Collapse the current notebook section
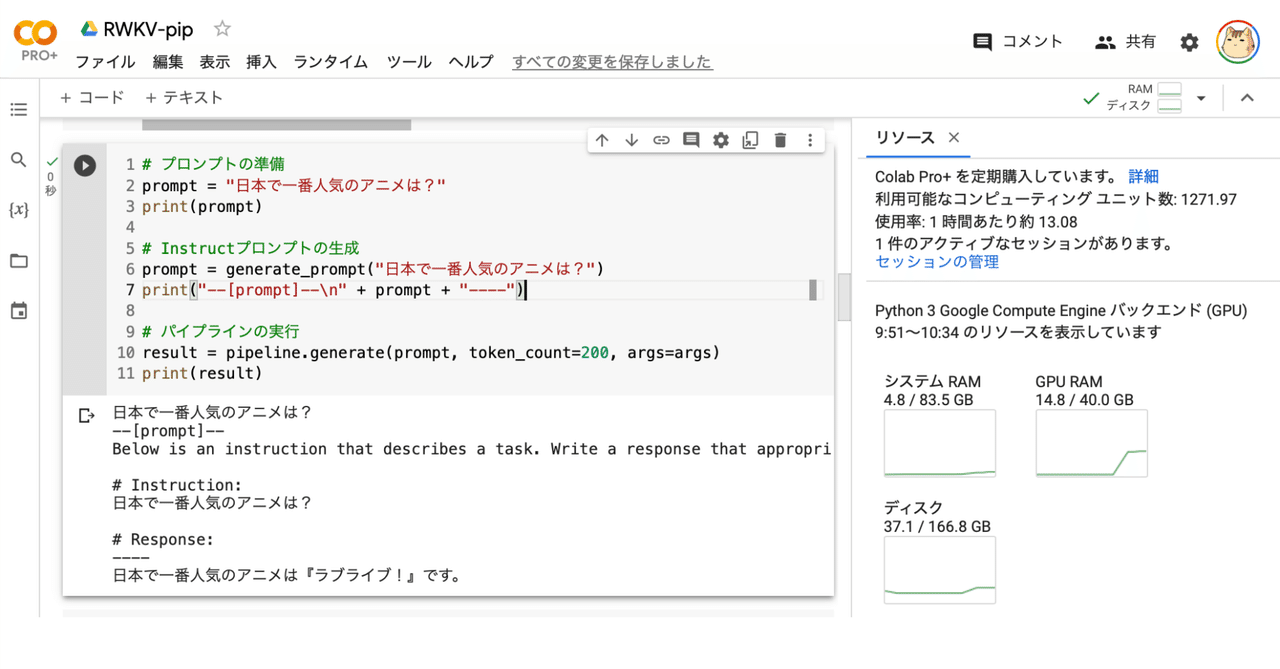 coord(1247,97)
